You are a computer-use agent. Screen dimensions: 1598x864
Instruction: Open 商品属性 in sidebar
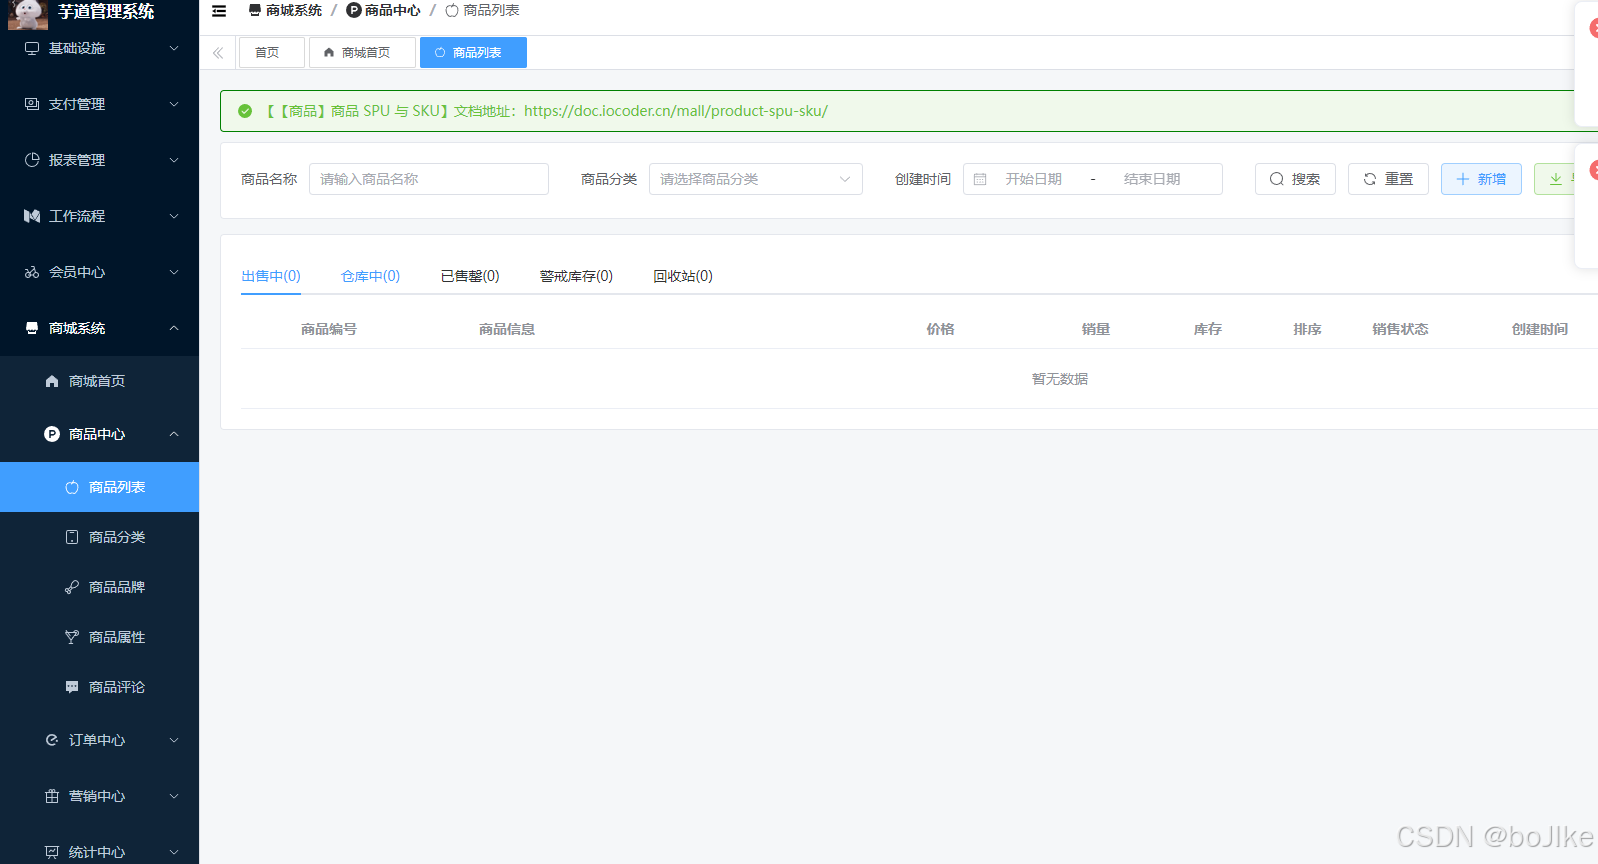coord(116,637)
